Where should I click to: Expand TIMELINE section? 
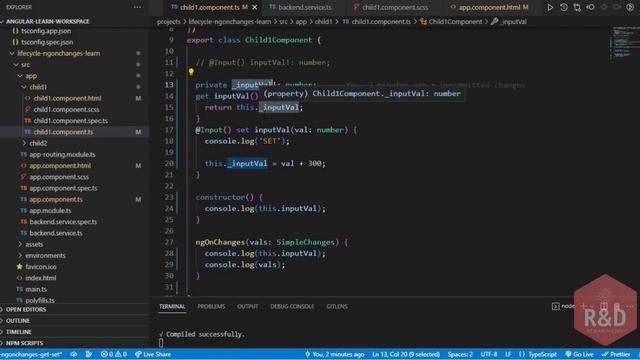coord(18,332)
